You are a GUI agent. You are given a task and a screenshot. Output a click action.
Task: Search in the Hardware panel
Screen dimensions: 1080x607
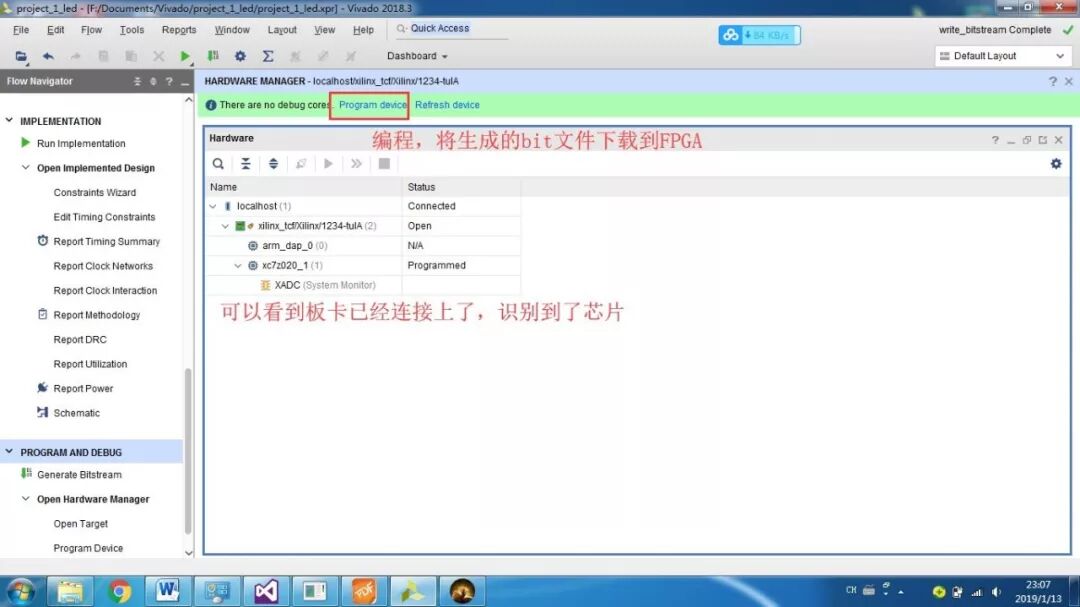[x=218, y=163]
